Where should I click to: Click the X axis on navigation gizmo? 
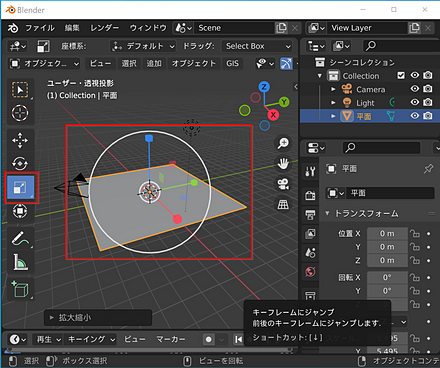[273, 115]
